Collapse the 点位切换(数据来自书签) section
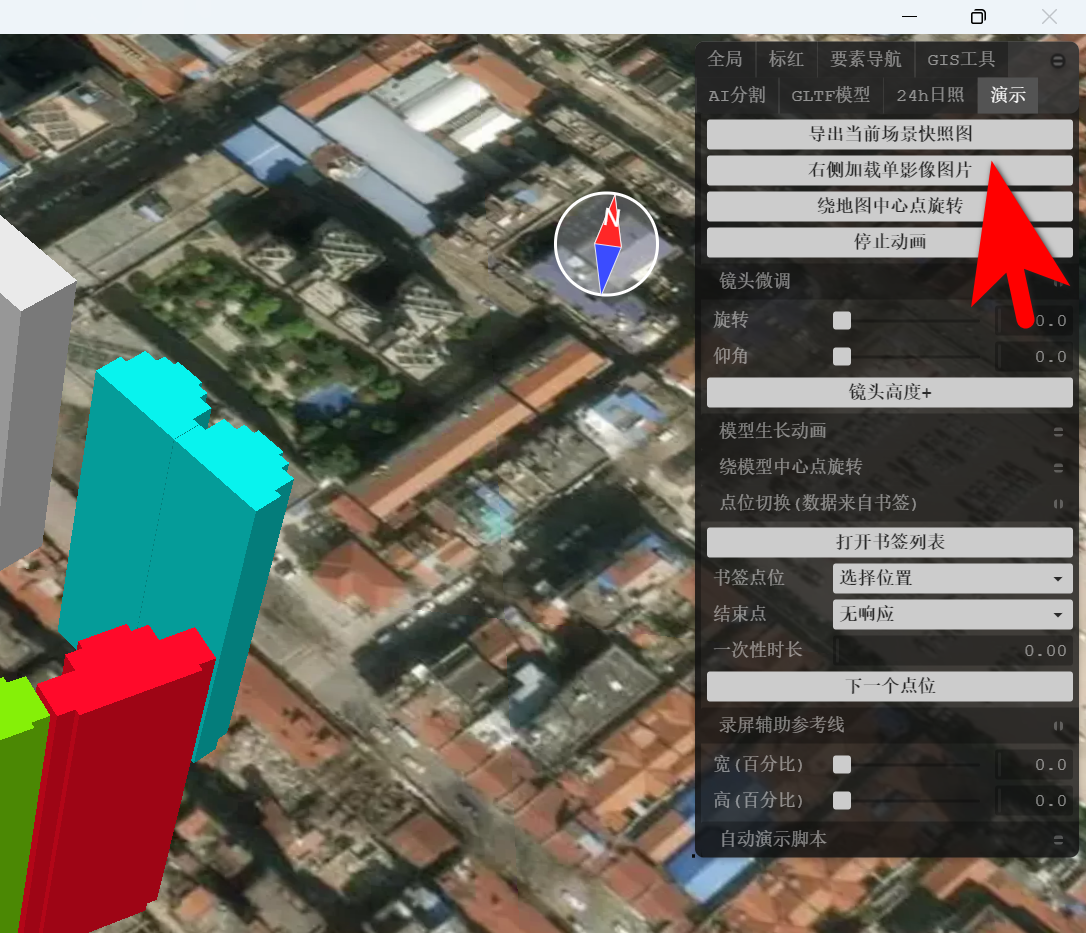 tap(889, 503)
